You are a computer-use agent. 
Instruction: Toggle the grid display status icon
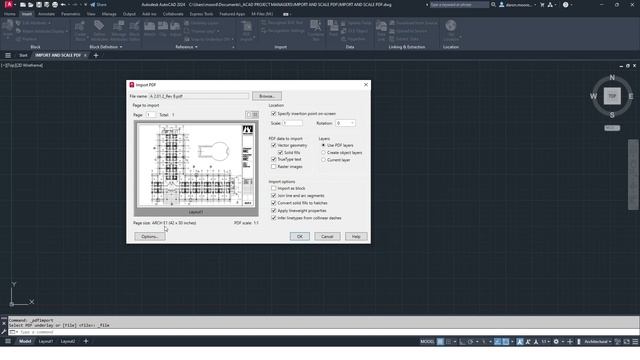(x=440, y=342)
